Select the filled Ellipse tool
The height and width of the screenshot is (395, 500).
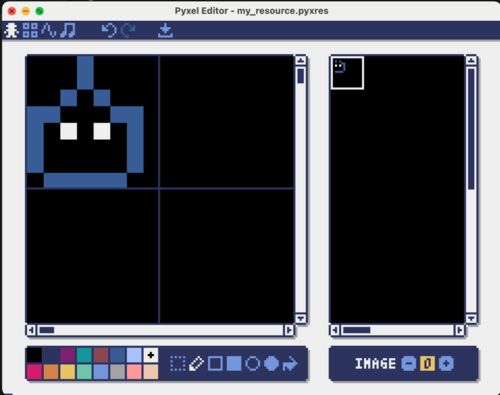pos(272,363)
